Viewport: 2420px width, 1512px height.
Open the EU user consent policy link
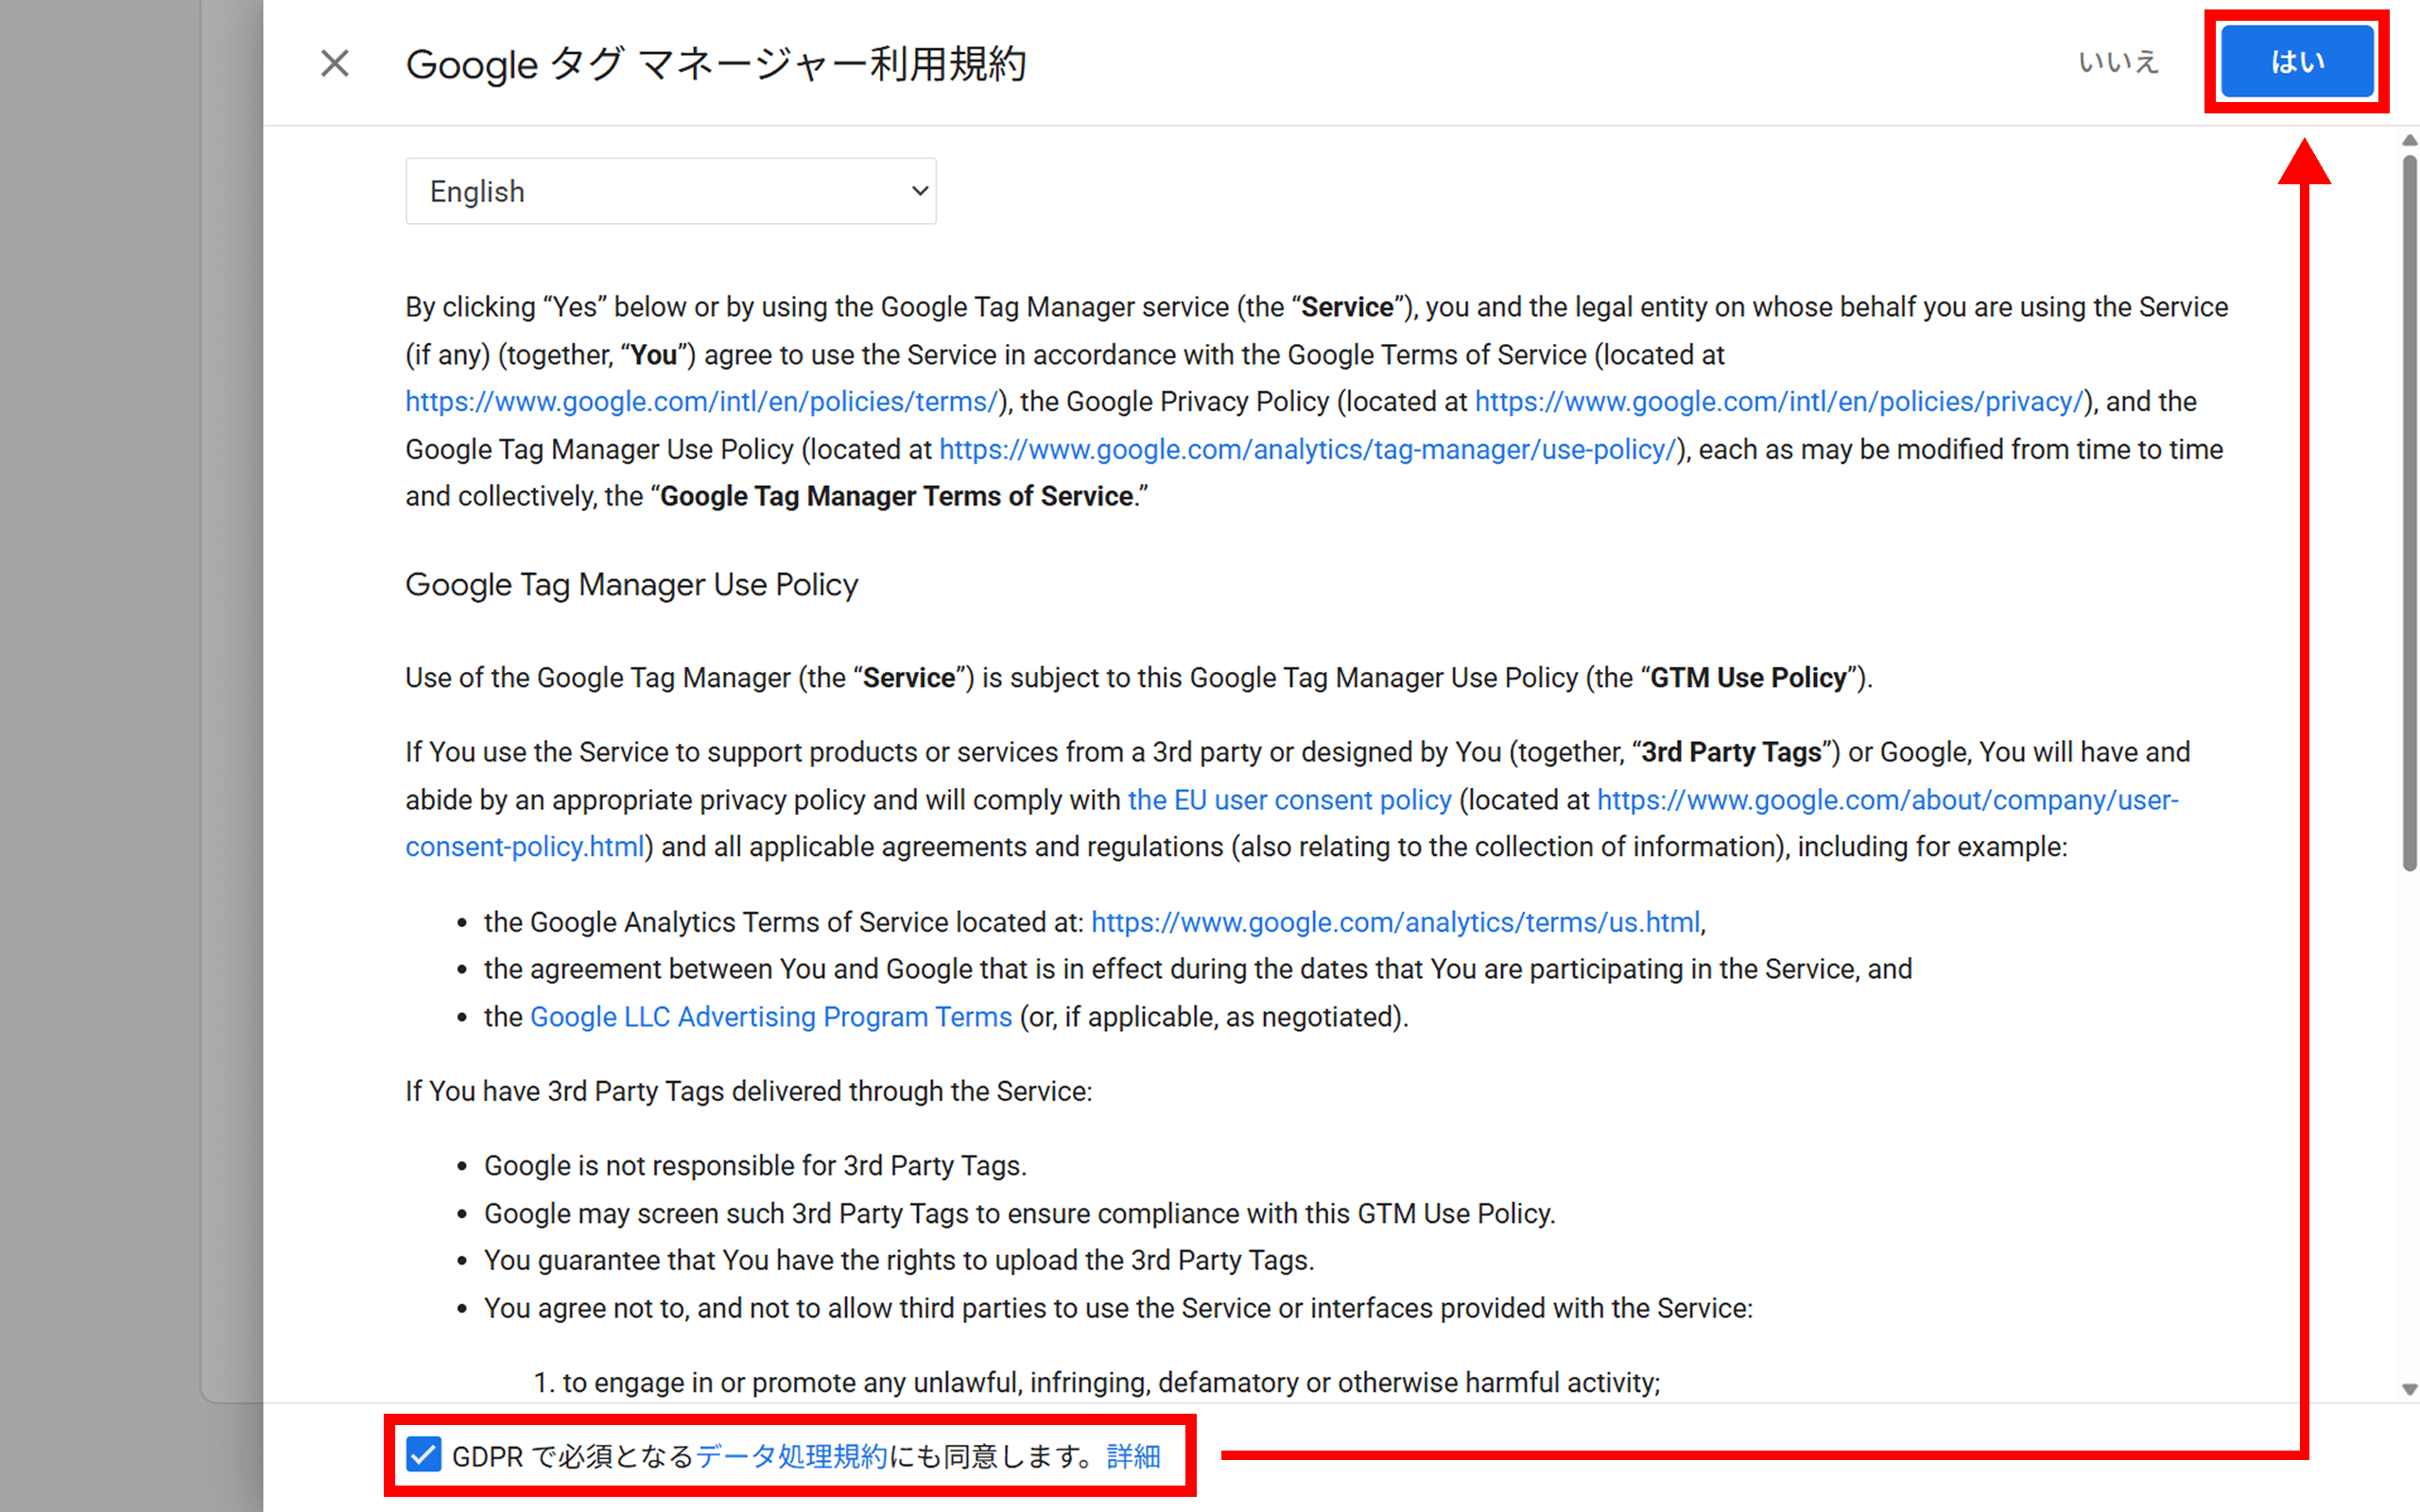pos(1289,800)
